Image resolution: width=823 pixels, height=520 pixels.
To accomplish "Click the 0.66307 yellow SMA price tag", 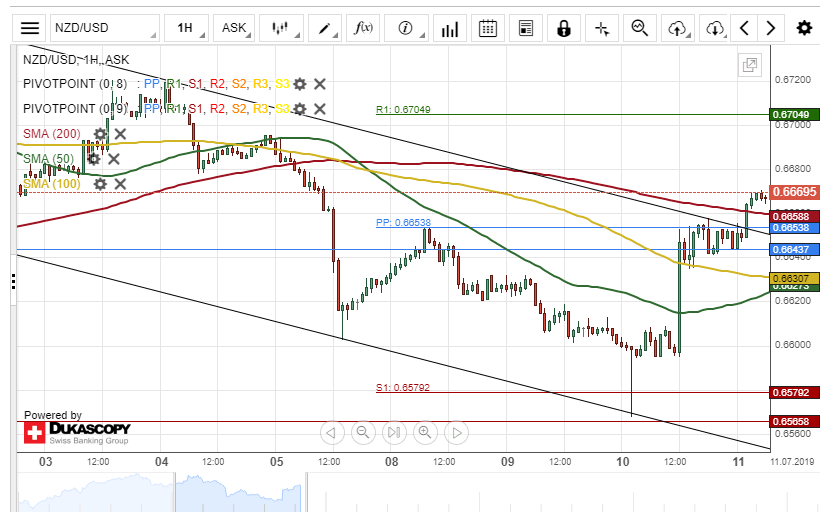I will tap(794, 278).
